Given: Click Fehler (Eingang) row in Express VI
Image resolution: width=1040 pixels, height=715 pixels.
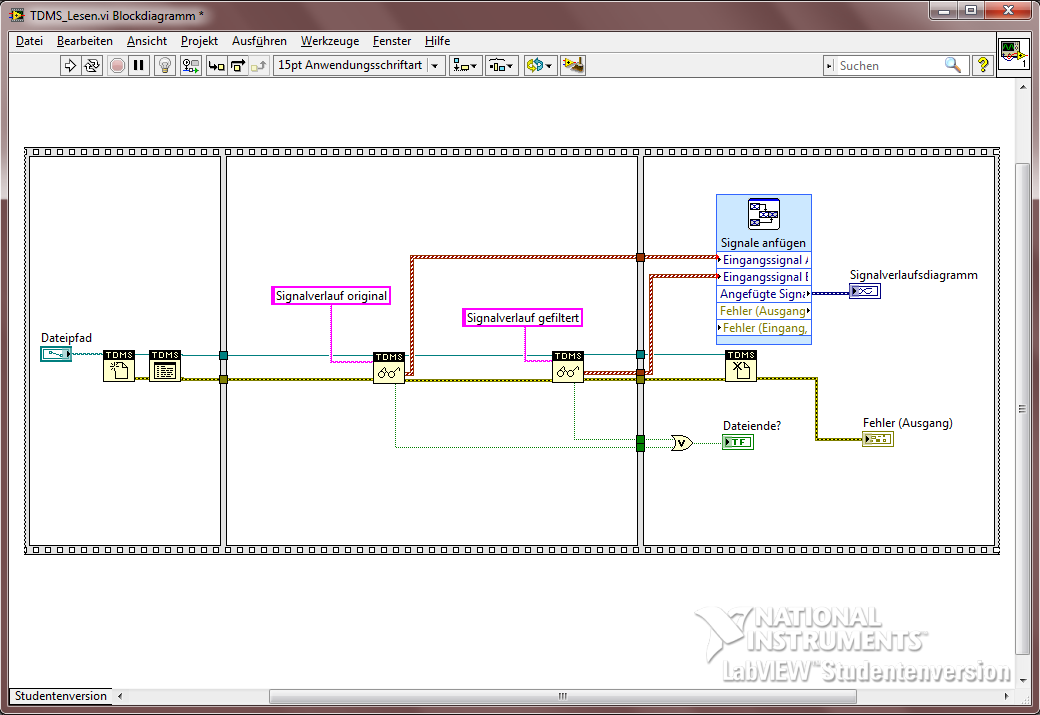Looking at the screenshot, I should (x=764, y=328).
